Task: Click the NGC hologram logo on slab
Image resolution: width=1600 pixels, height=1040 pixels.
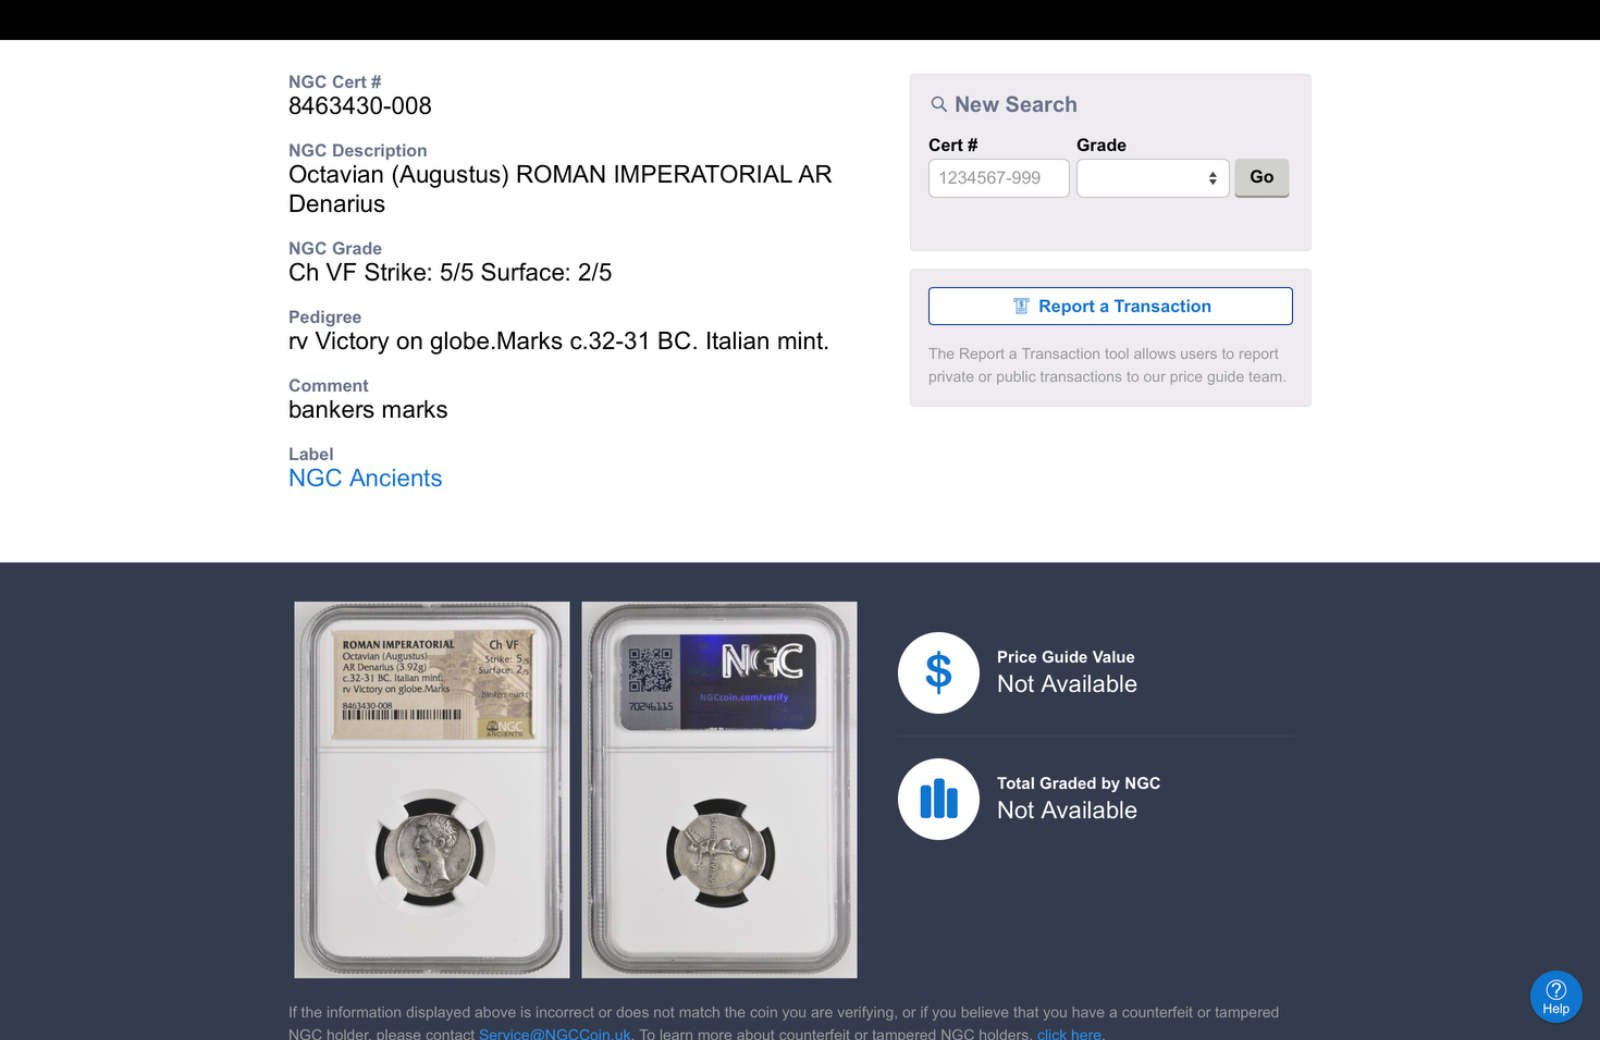Action: tap(762, 662)
